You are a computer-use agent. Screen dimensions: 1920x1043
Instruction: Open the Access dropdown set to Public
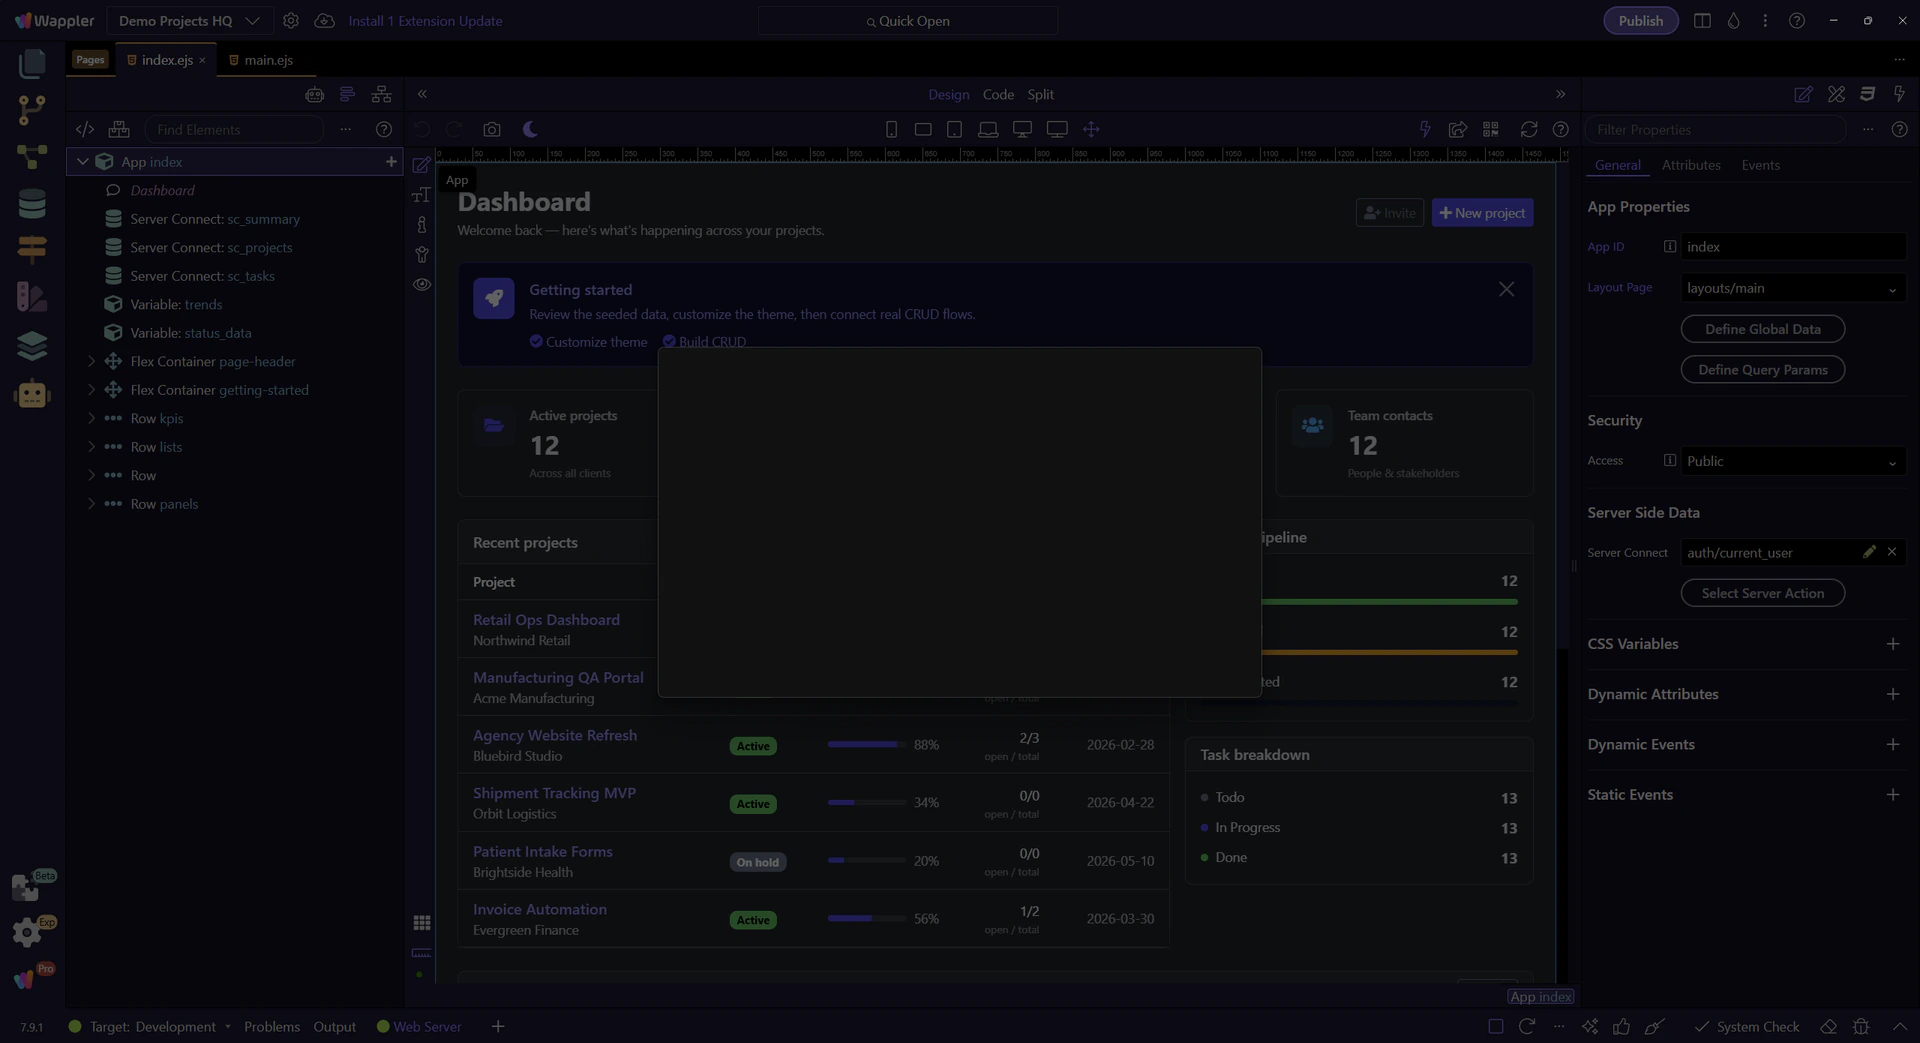click(1791, 461)
